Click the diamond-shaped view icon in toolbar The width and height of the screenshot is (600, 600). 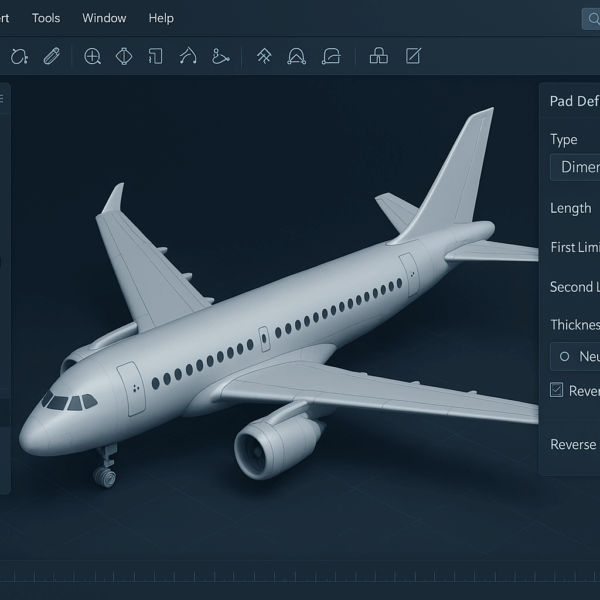[x=124, y=57]
